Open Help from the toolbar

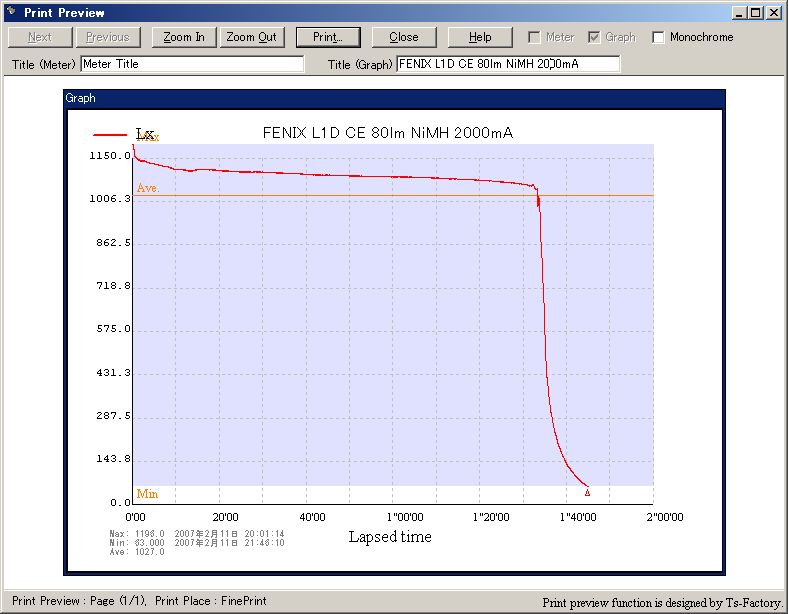pos(480,37)
